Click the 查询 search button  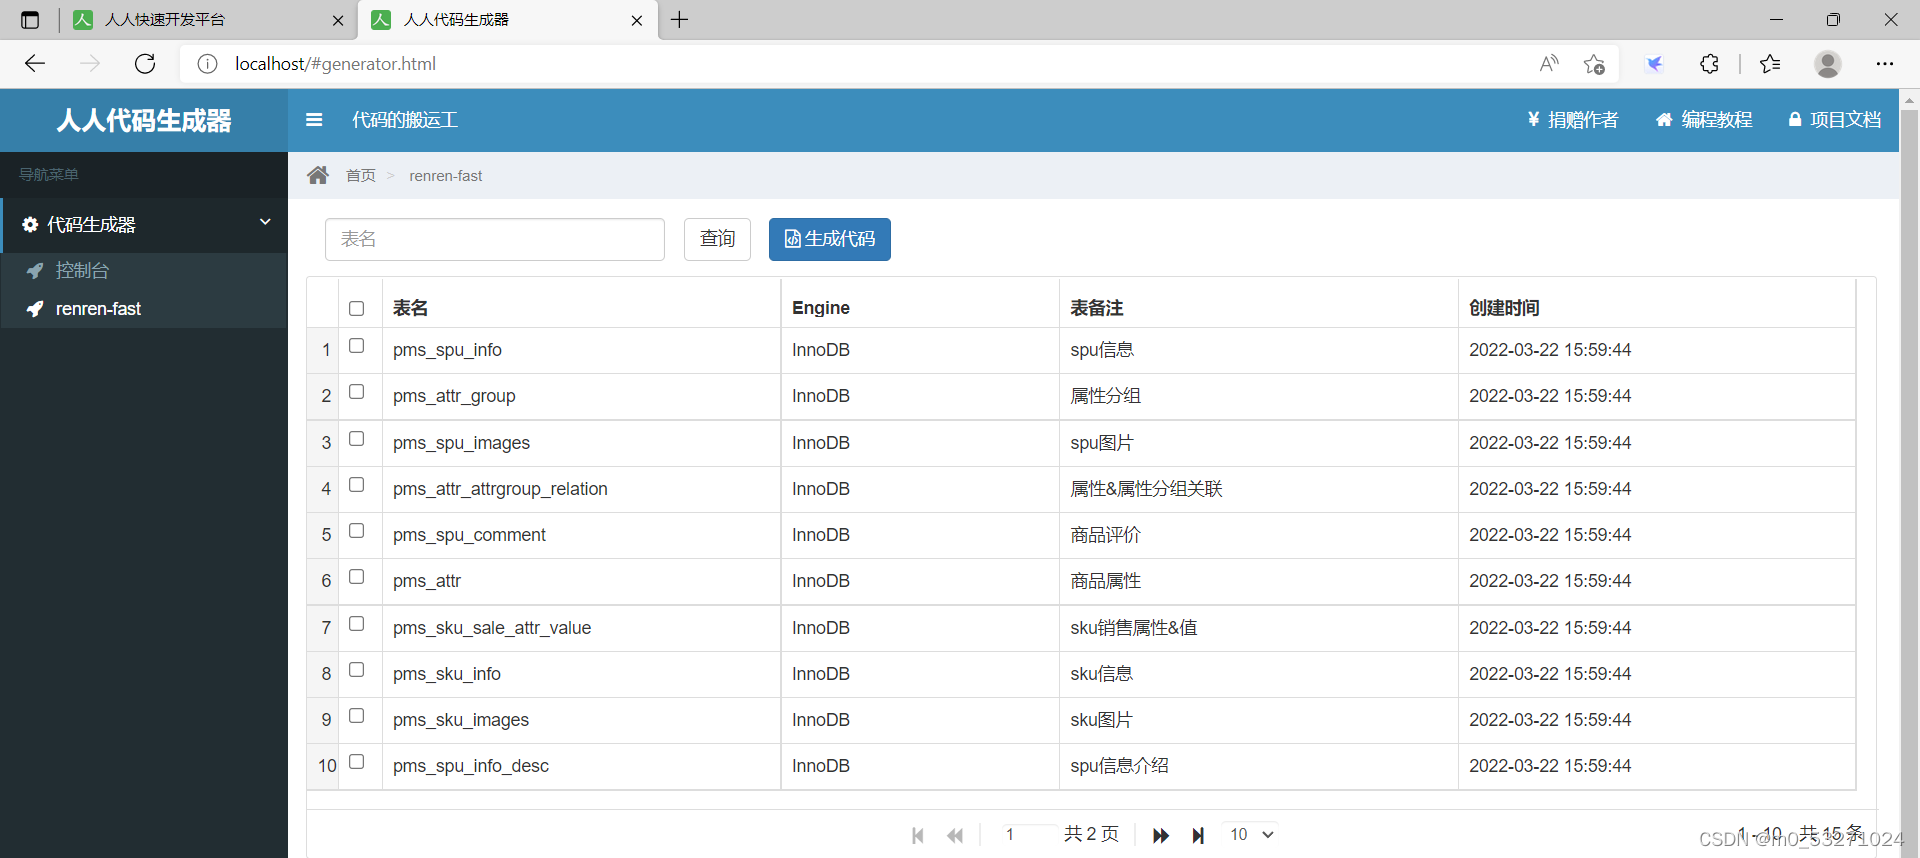(x=717, y=239)
